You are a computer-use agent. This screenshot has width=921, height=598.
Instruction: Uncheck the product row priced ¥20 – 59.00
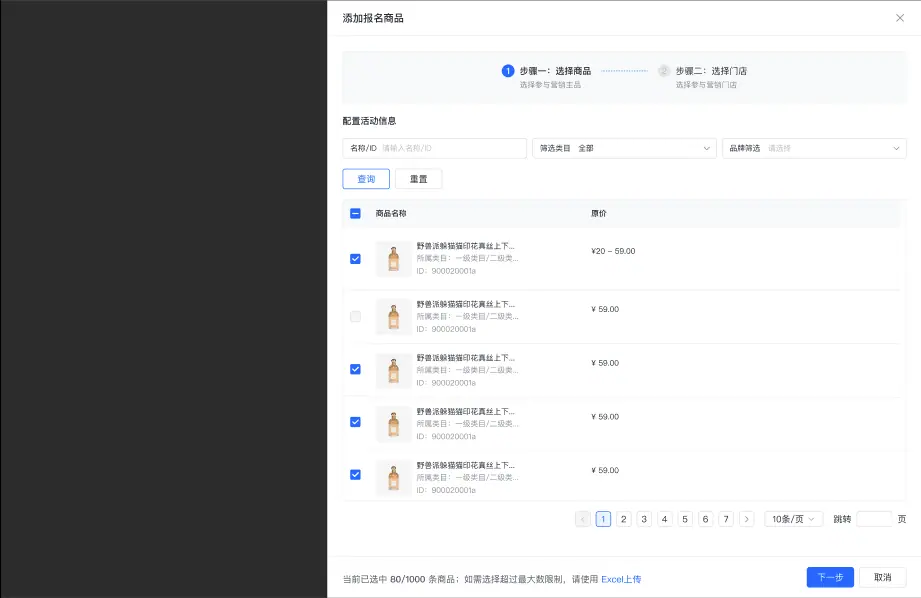(355, 258)
